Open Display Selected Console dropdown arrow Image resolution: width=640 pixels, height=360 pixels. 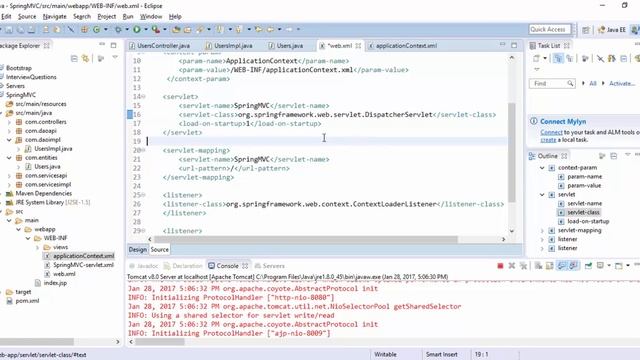(x=609, y=266)
